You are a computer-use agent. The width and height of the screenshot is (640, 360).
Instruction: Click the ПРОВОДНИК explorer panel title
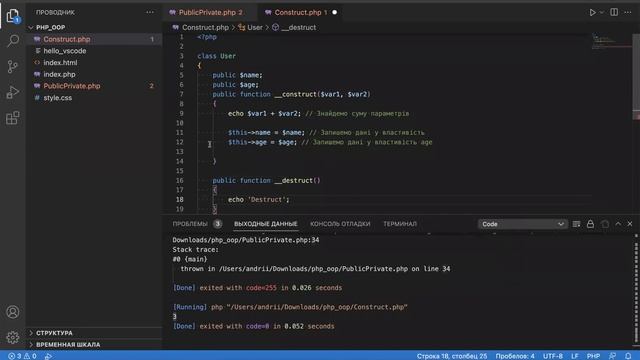point(55,12)
